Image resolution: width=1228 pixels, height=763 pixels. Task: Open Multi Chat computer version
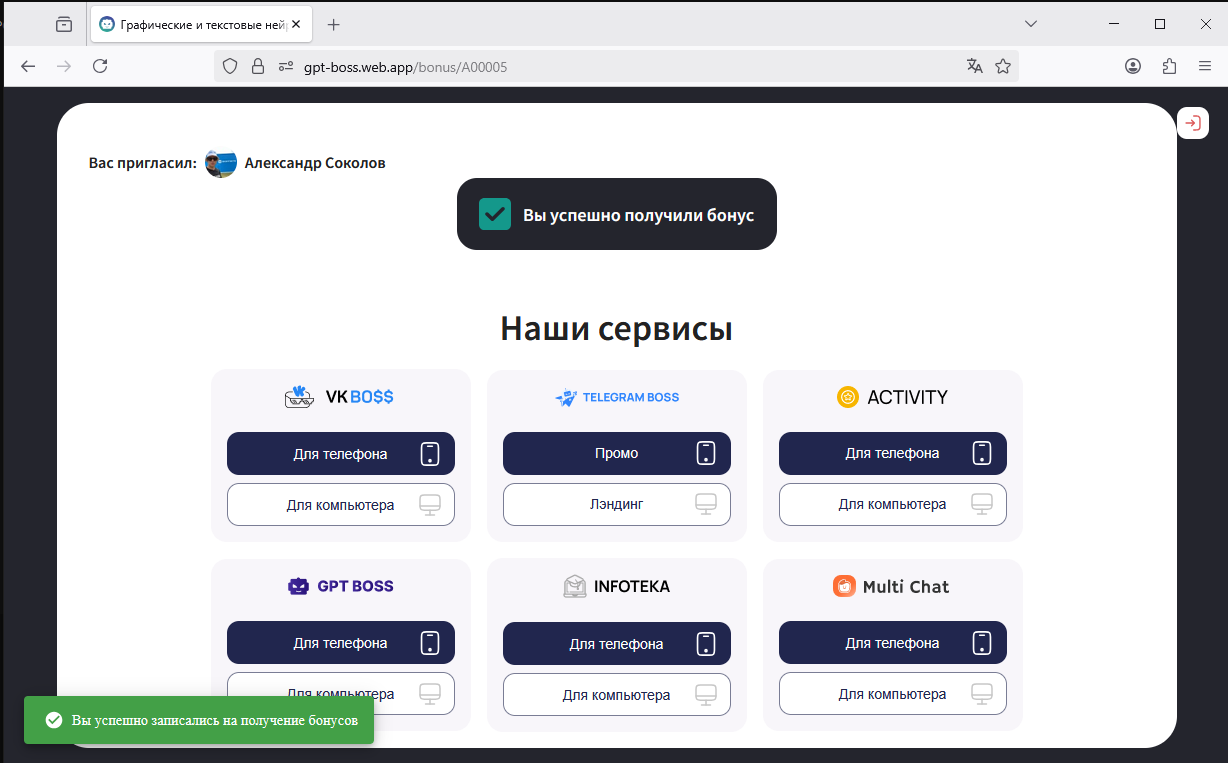(x=893, y=694)
